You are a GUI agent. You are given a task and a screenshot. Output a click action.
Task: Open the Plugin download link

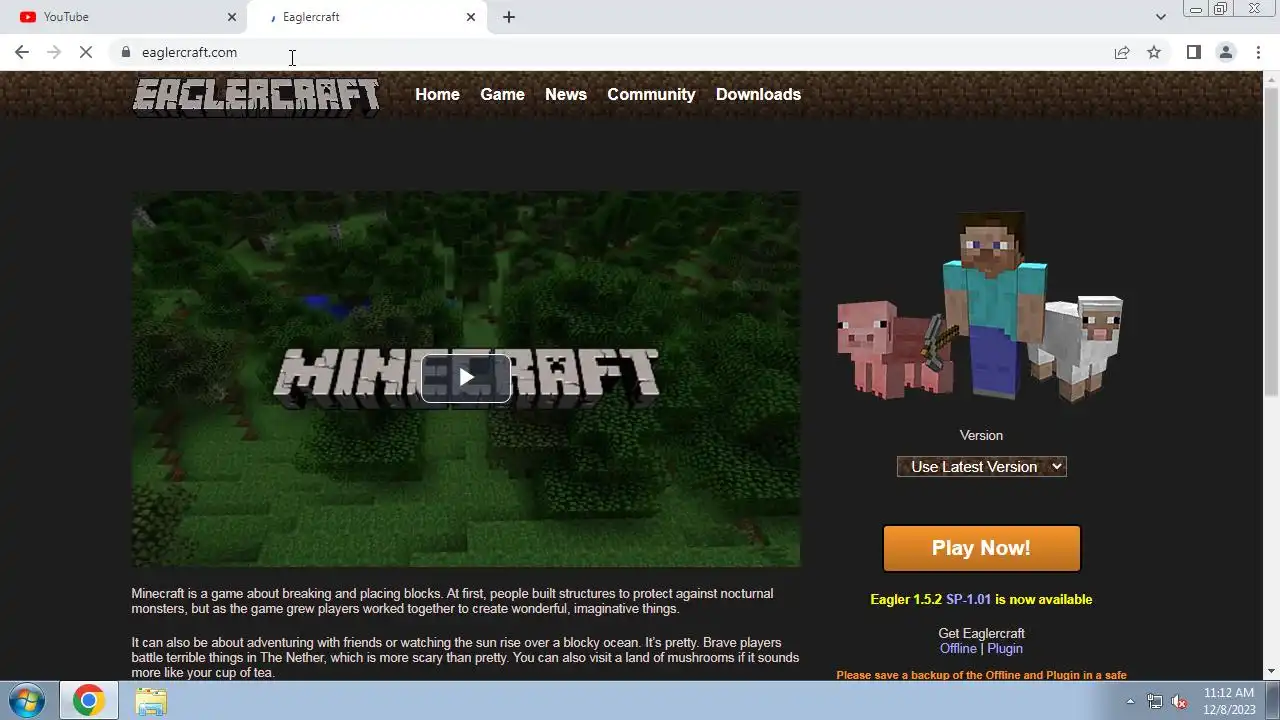1005,648
